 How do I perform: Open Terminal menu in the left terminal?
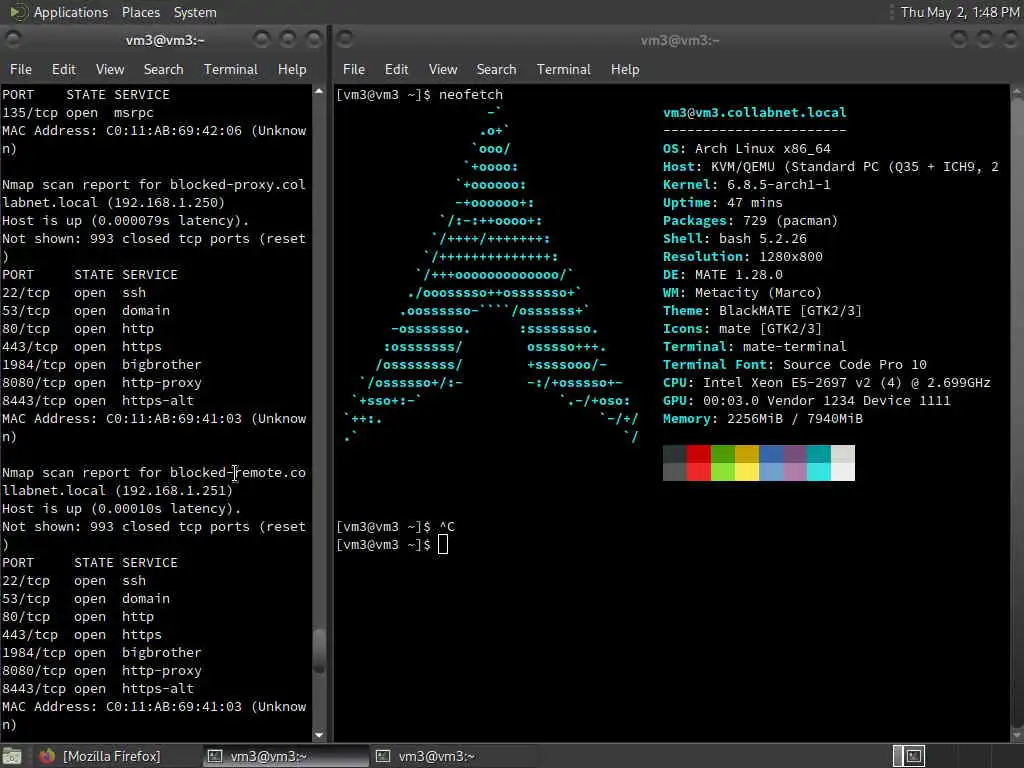(x=231, y=69)
